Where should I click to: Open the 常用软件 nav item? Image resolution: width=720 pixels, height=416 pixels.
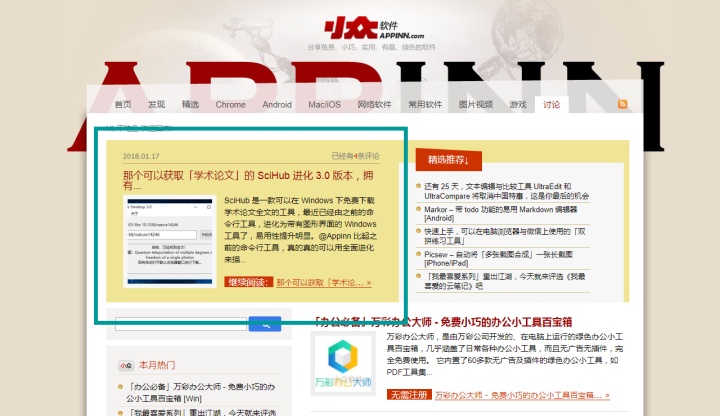[x=425, y=105]
